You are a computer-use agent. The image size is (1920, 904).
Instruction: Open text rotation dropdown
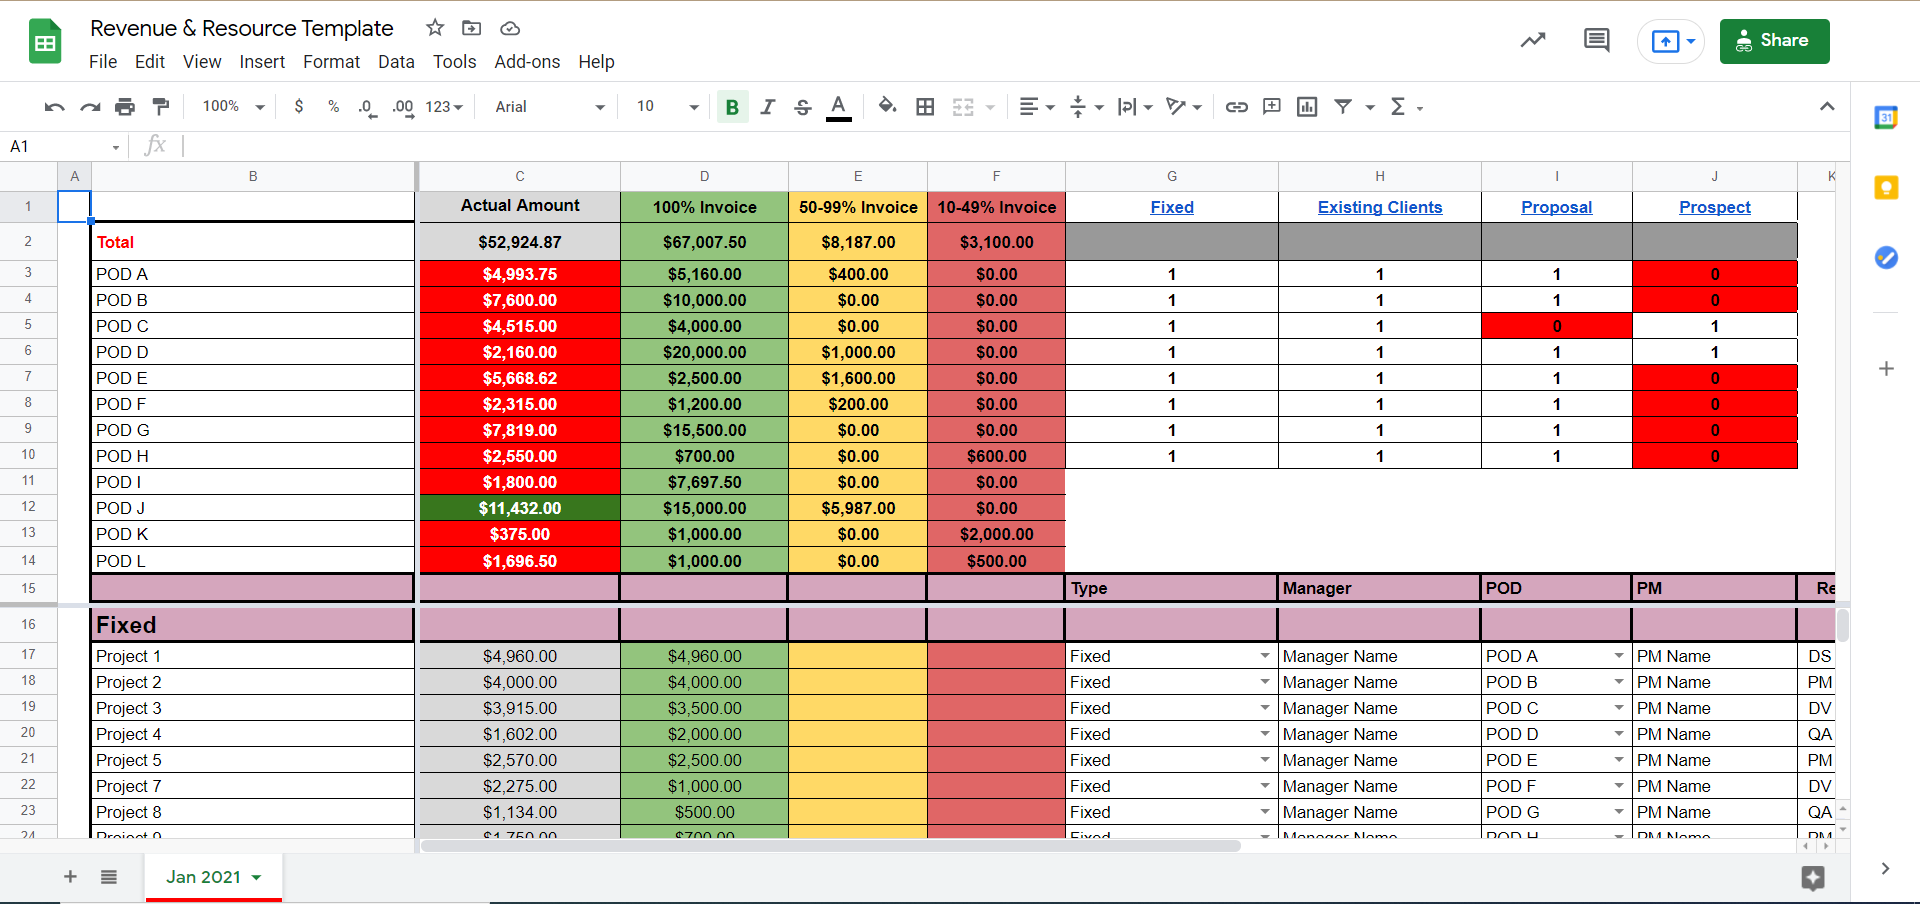tap(1184, 107)
